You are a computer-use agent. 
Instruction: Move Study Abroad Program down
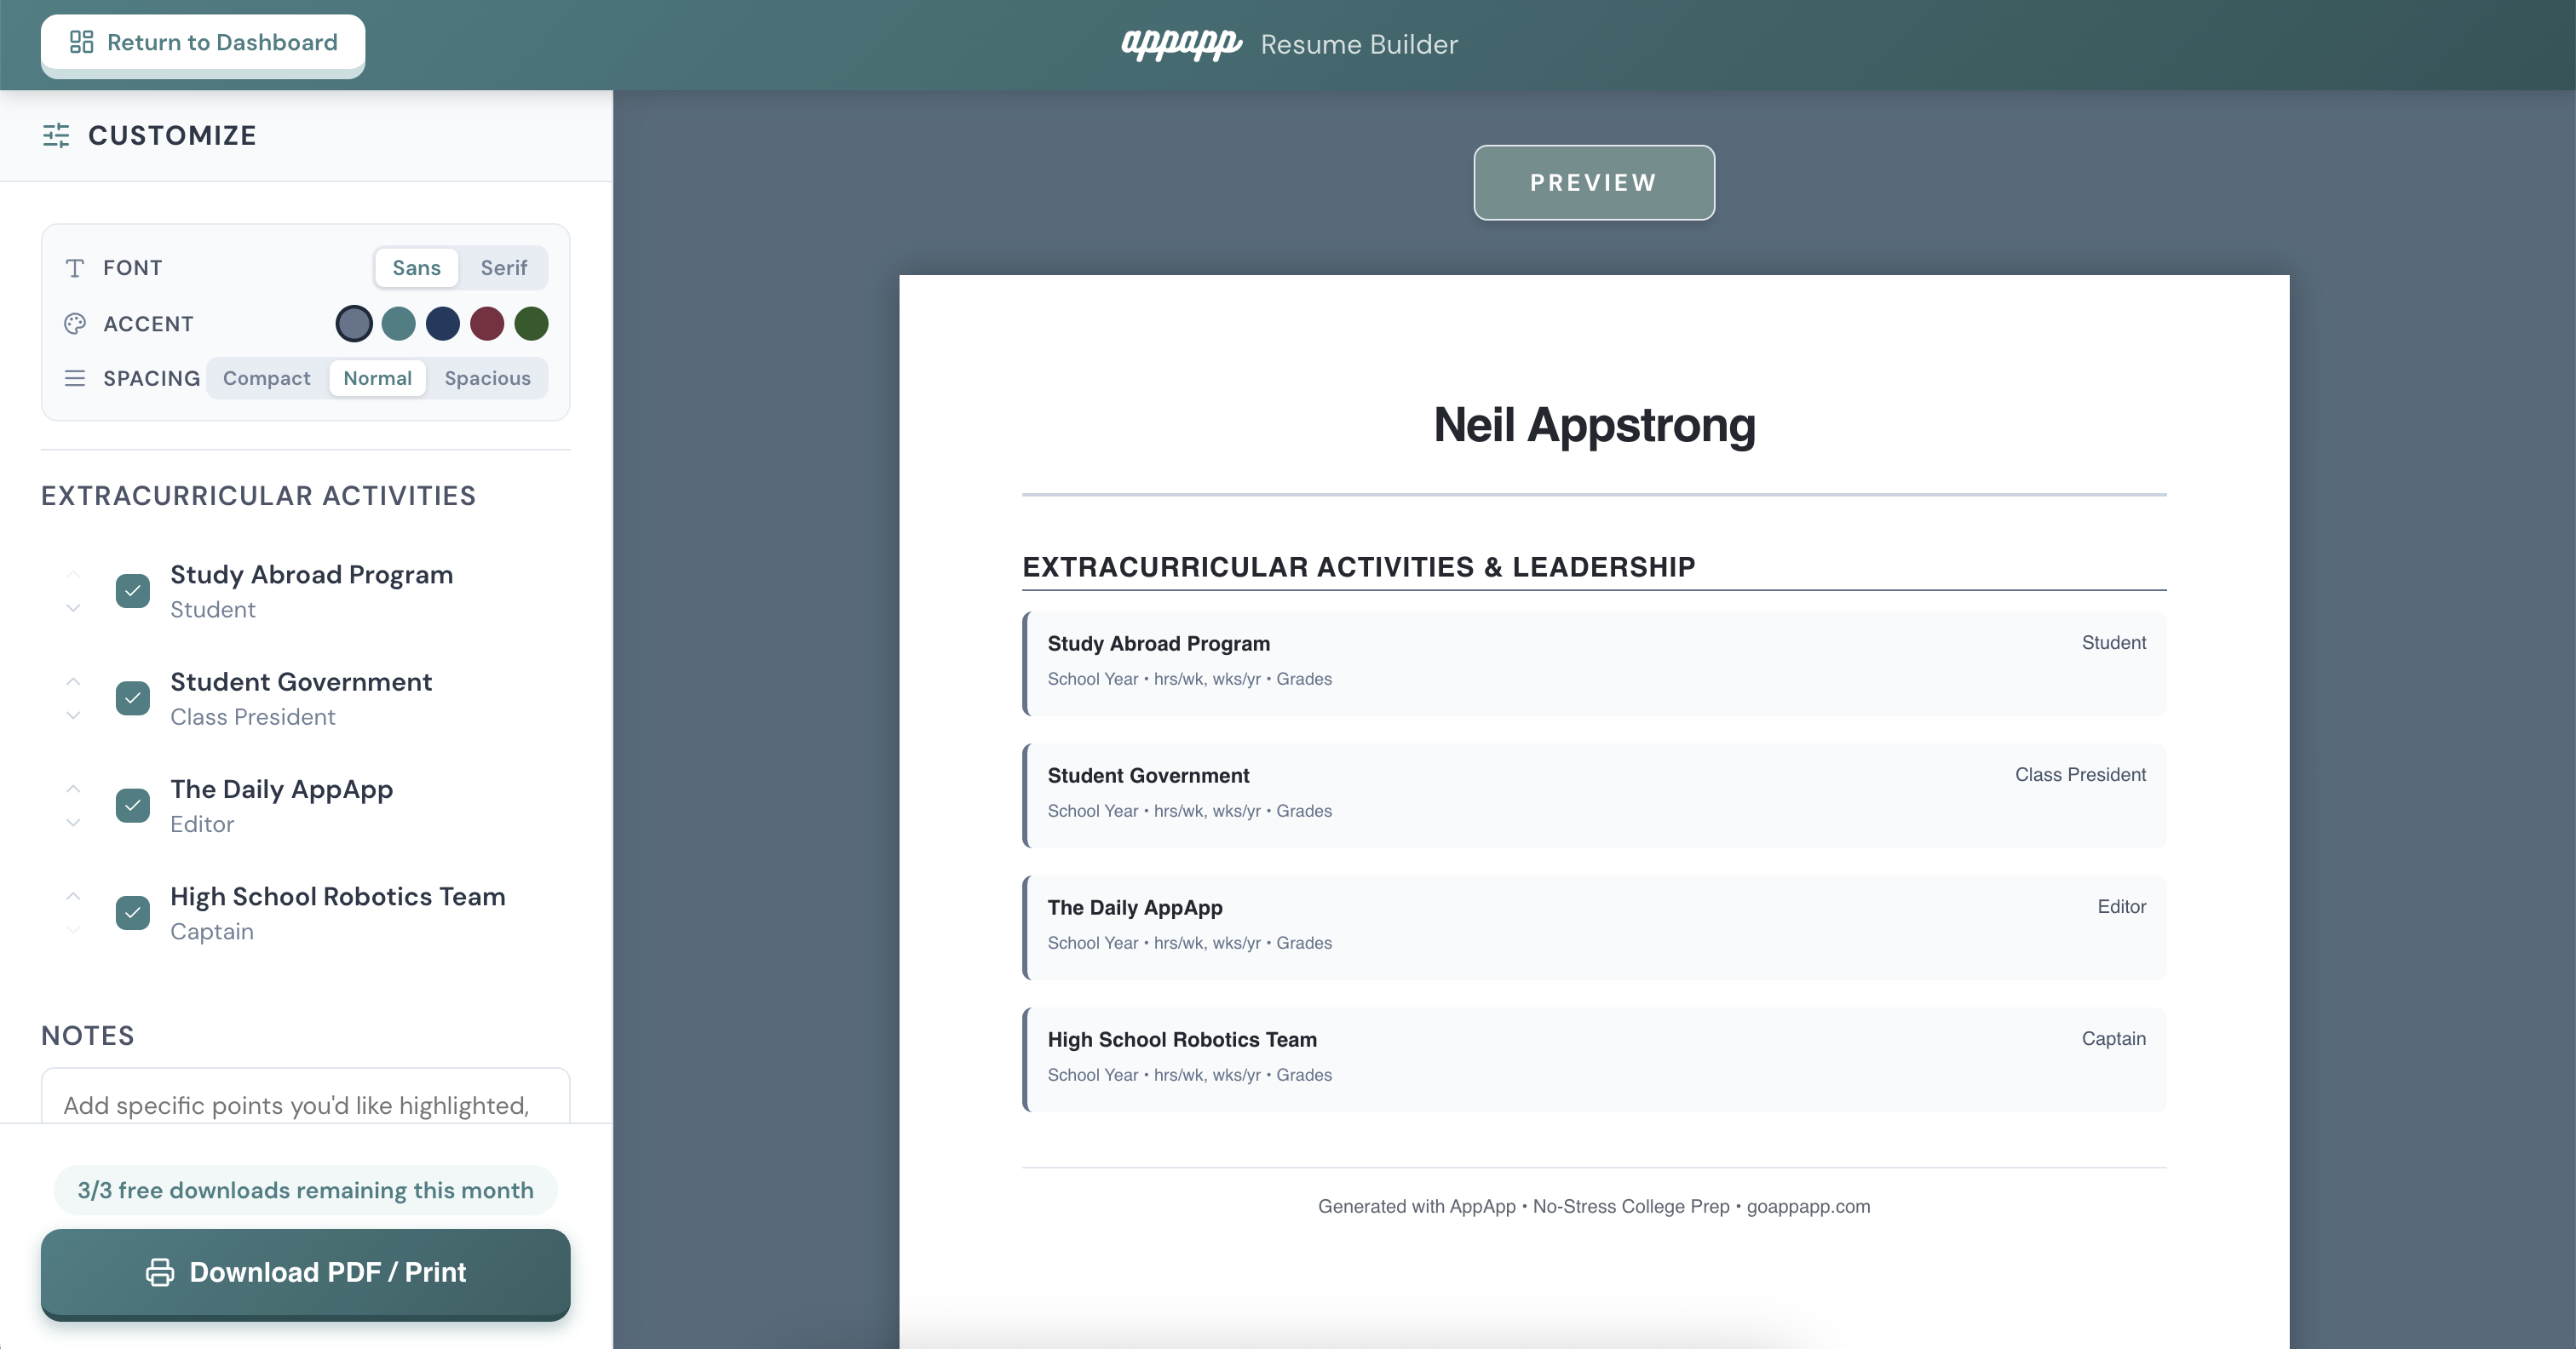tap(73, 608)
